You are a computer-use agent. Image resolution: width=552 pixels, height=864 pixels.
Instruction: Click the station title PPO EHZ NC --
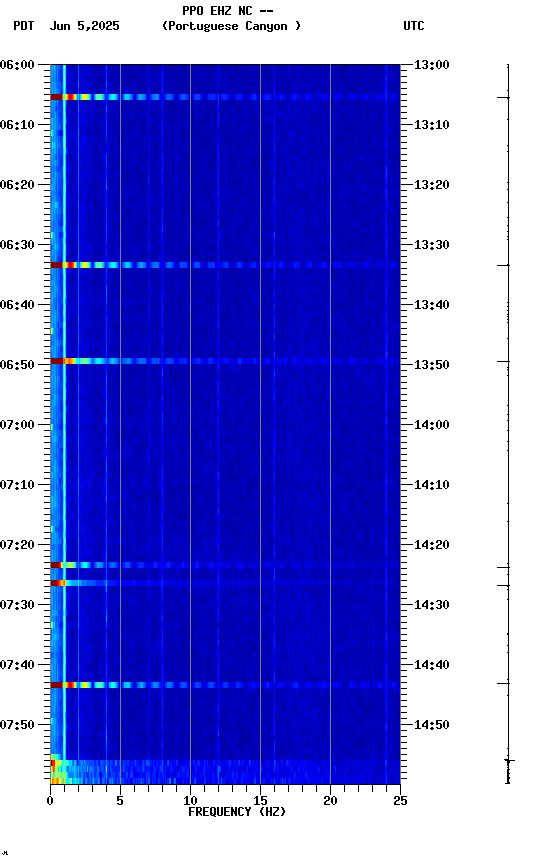pyautogui.click(x=228, y=10)
